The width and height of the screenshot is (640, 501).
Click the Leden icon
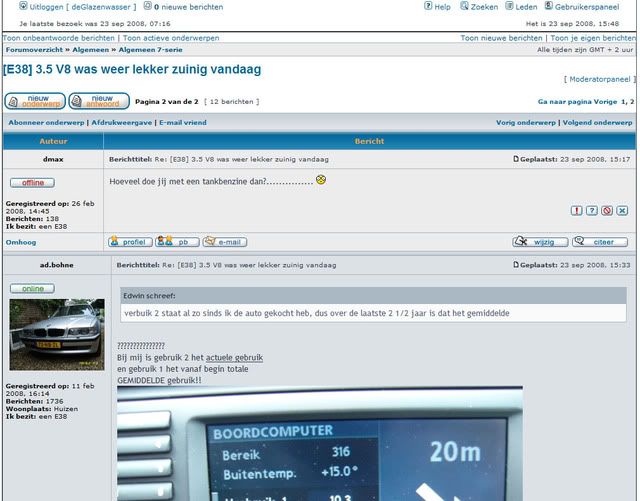(509, 6)
